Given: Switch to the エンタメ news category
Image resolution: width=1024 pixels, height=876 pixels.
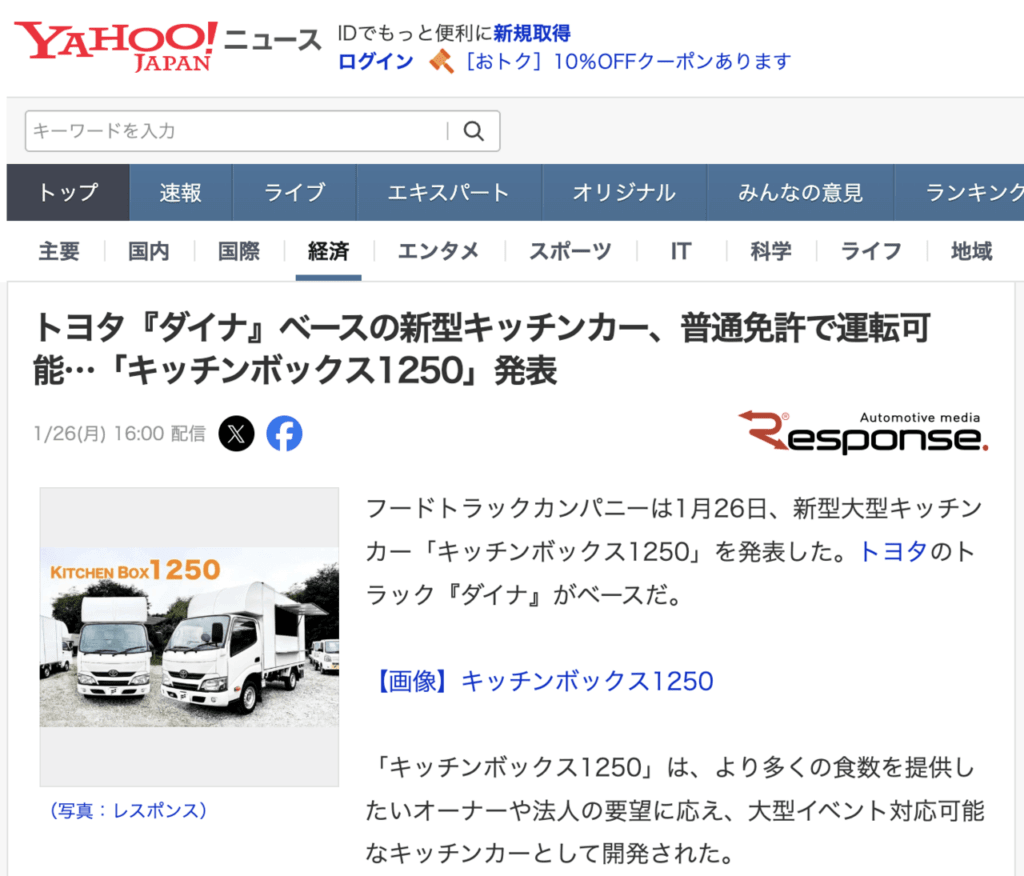Looking at the screenshot, I should coord(438,251).
